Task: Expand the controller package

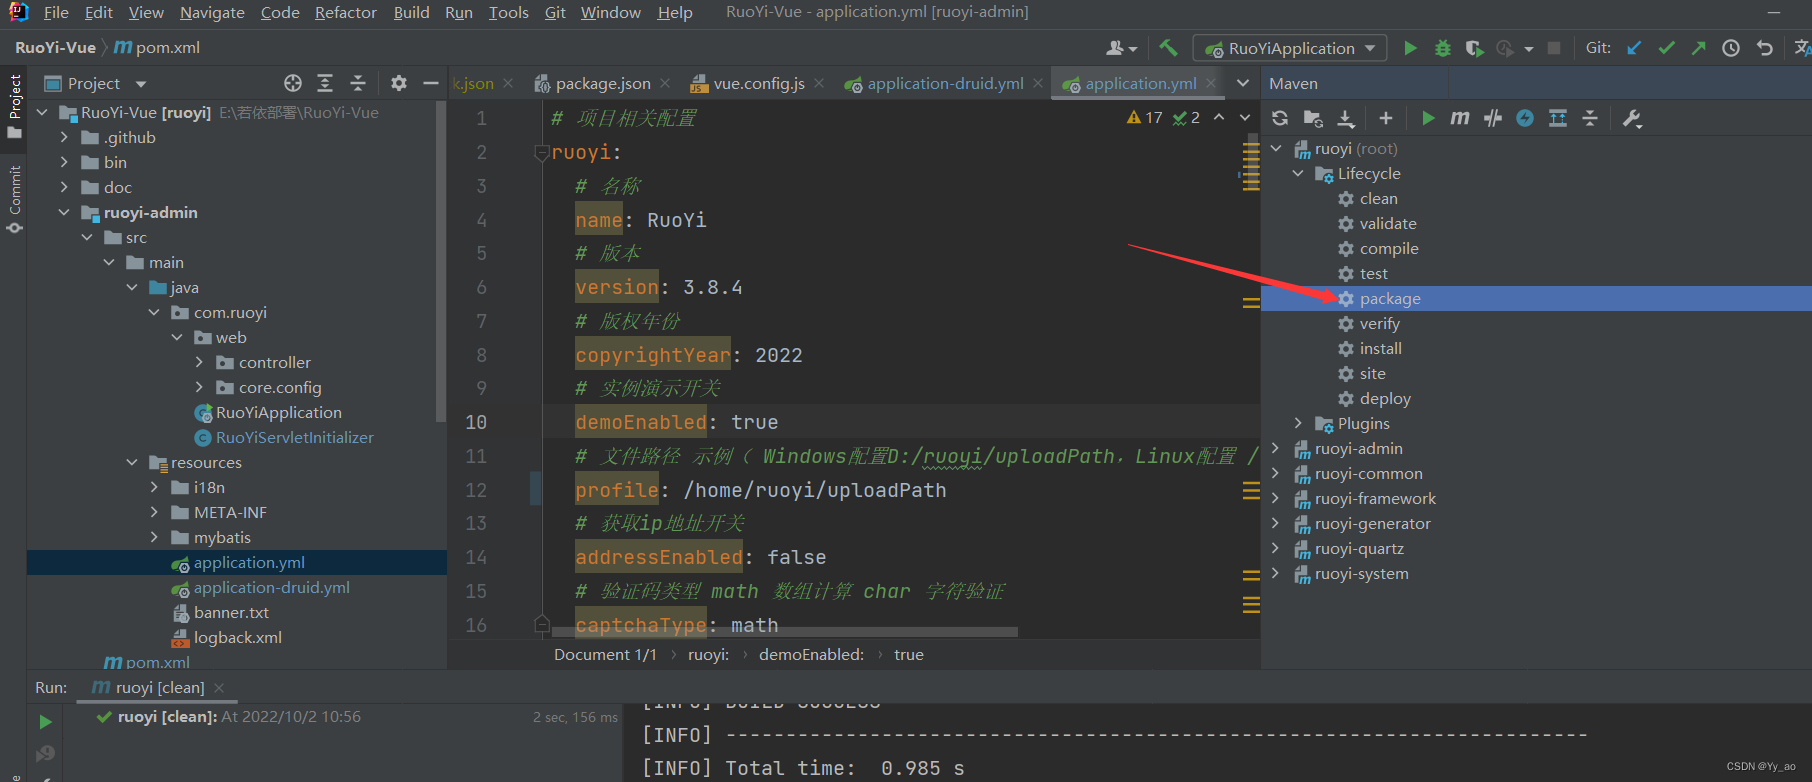Action: tap(199, 362)
